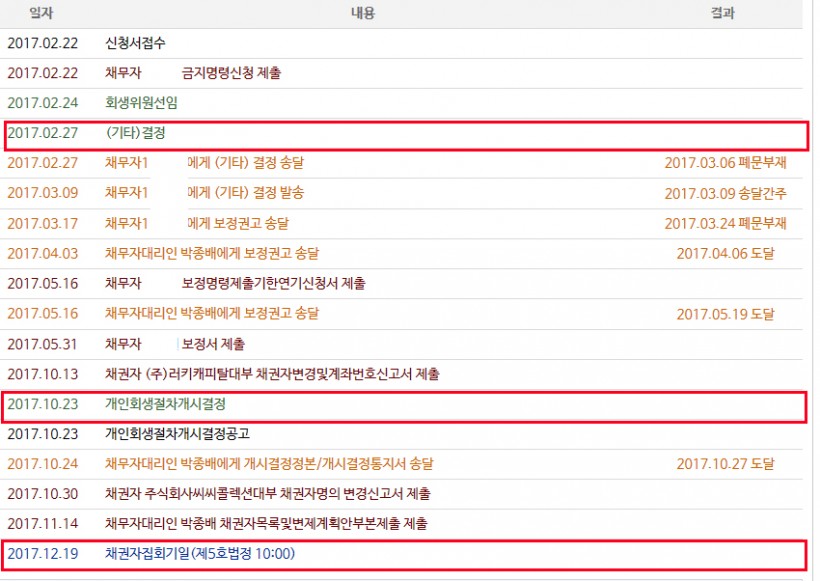820x581 pixels.
Task: Select the green '개인회생절차개시결정' entry
Action: click(165, 404)
